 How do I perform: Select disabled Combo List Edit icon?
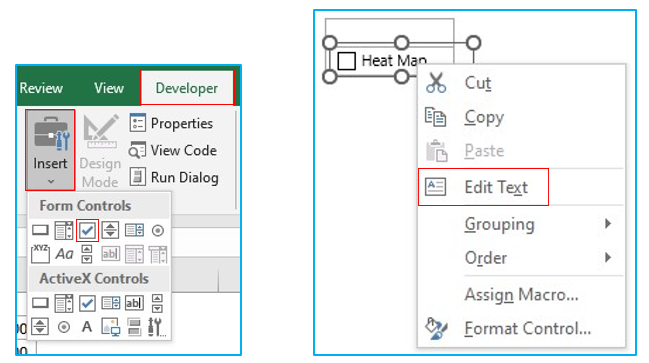click(x=134, y=254)
